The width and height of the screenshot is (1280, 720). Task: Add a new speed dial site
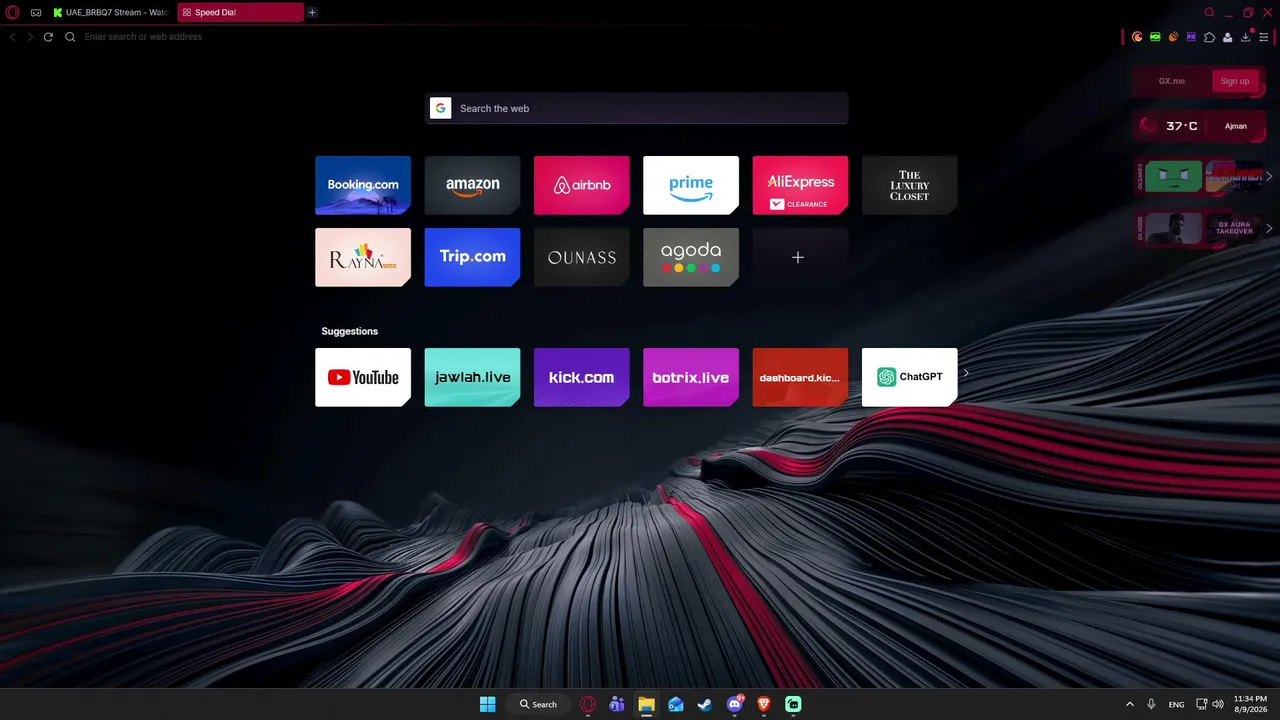798,257
